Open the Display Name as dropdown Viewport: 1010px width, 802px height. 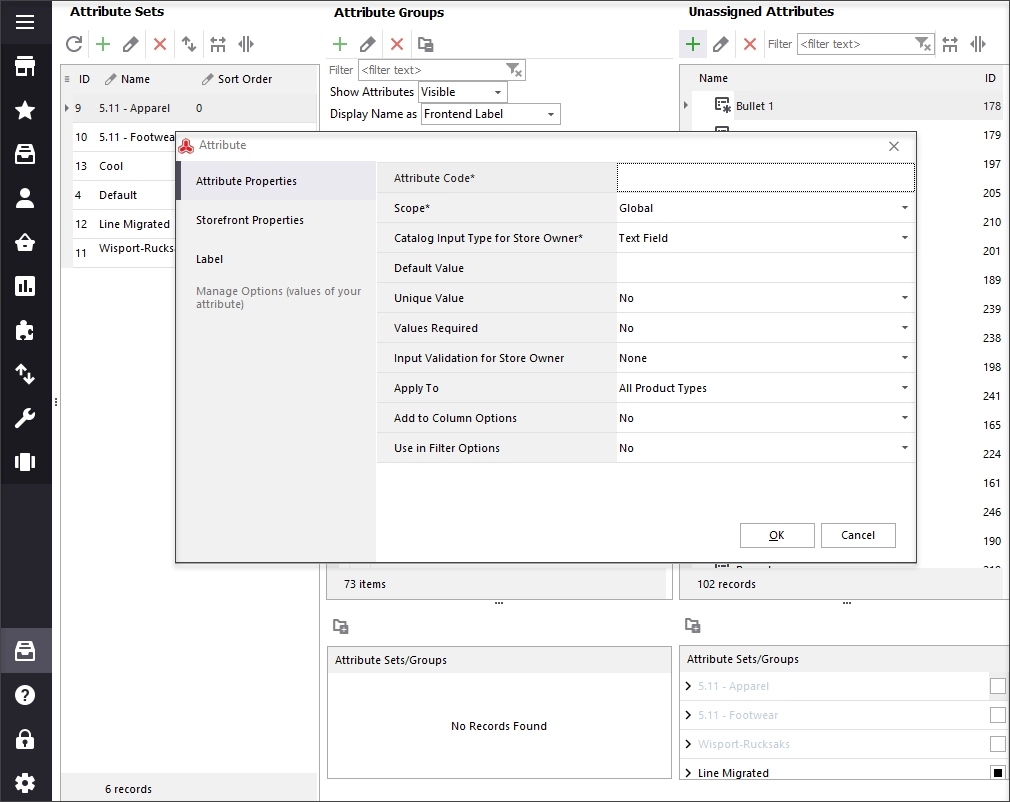pyautogui.click(x=490, y=114)
